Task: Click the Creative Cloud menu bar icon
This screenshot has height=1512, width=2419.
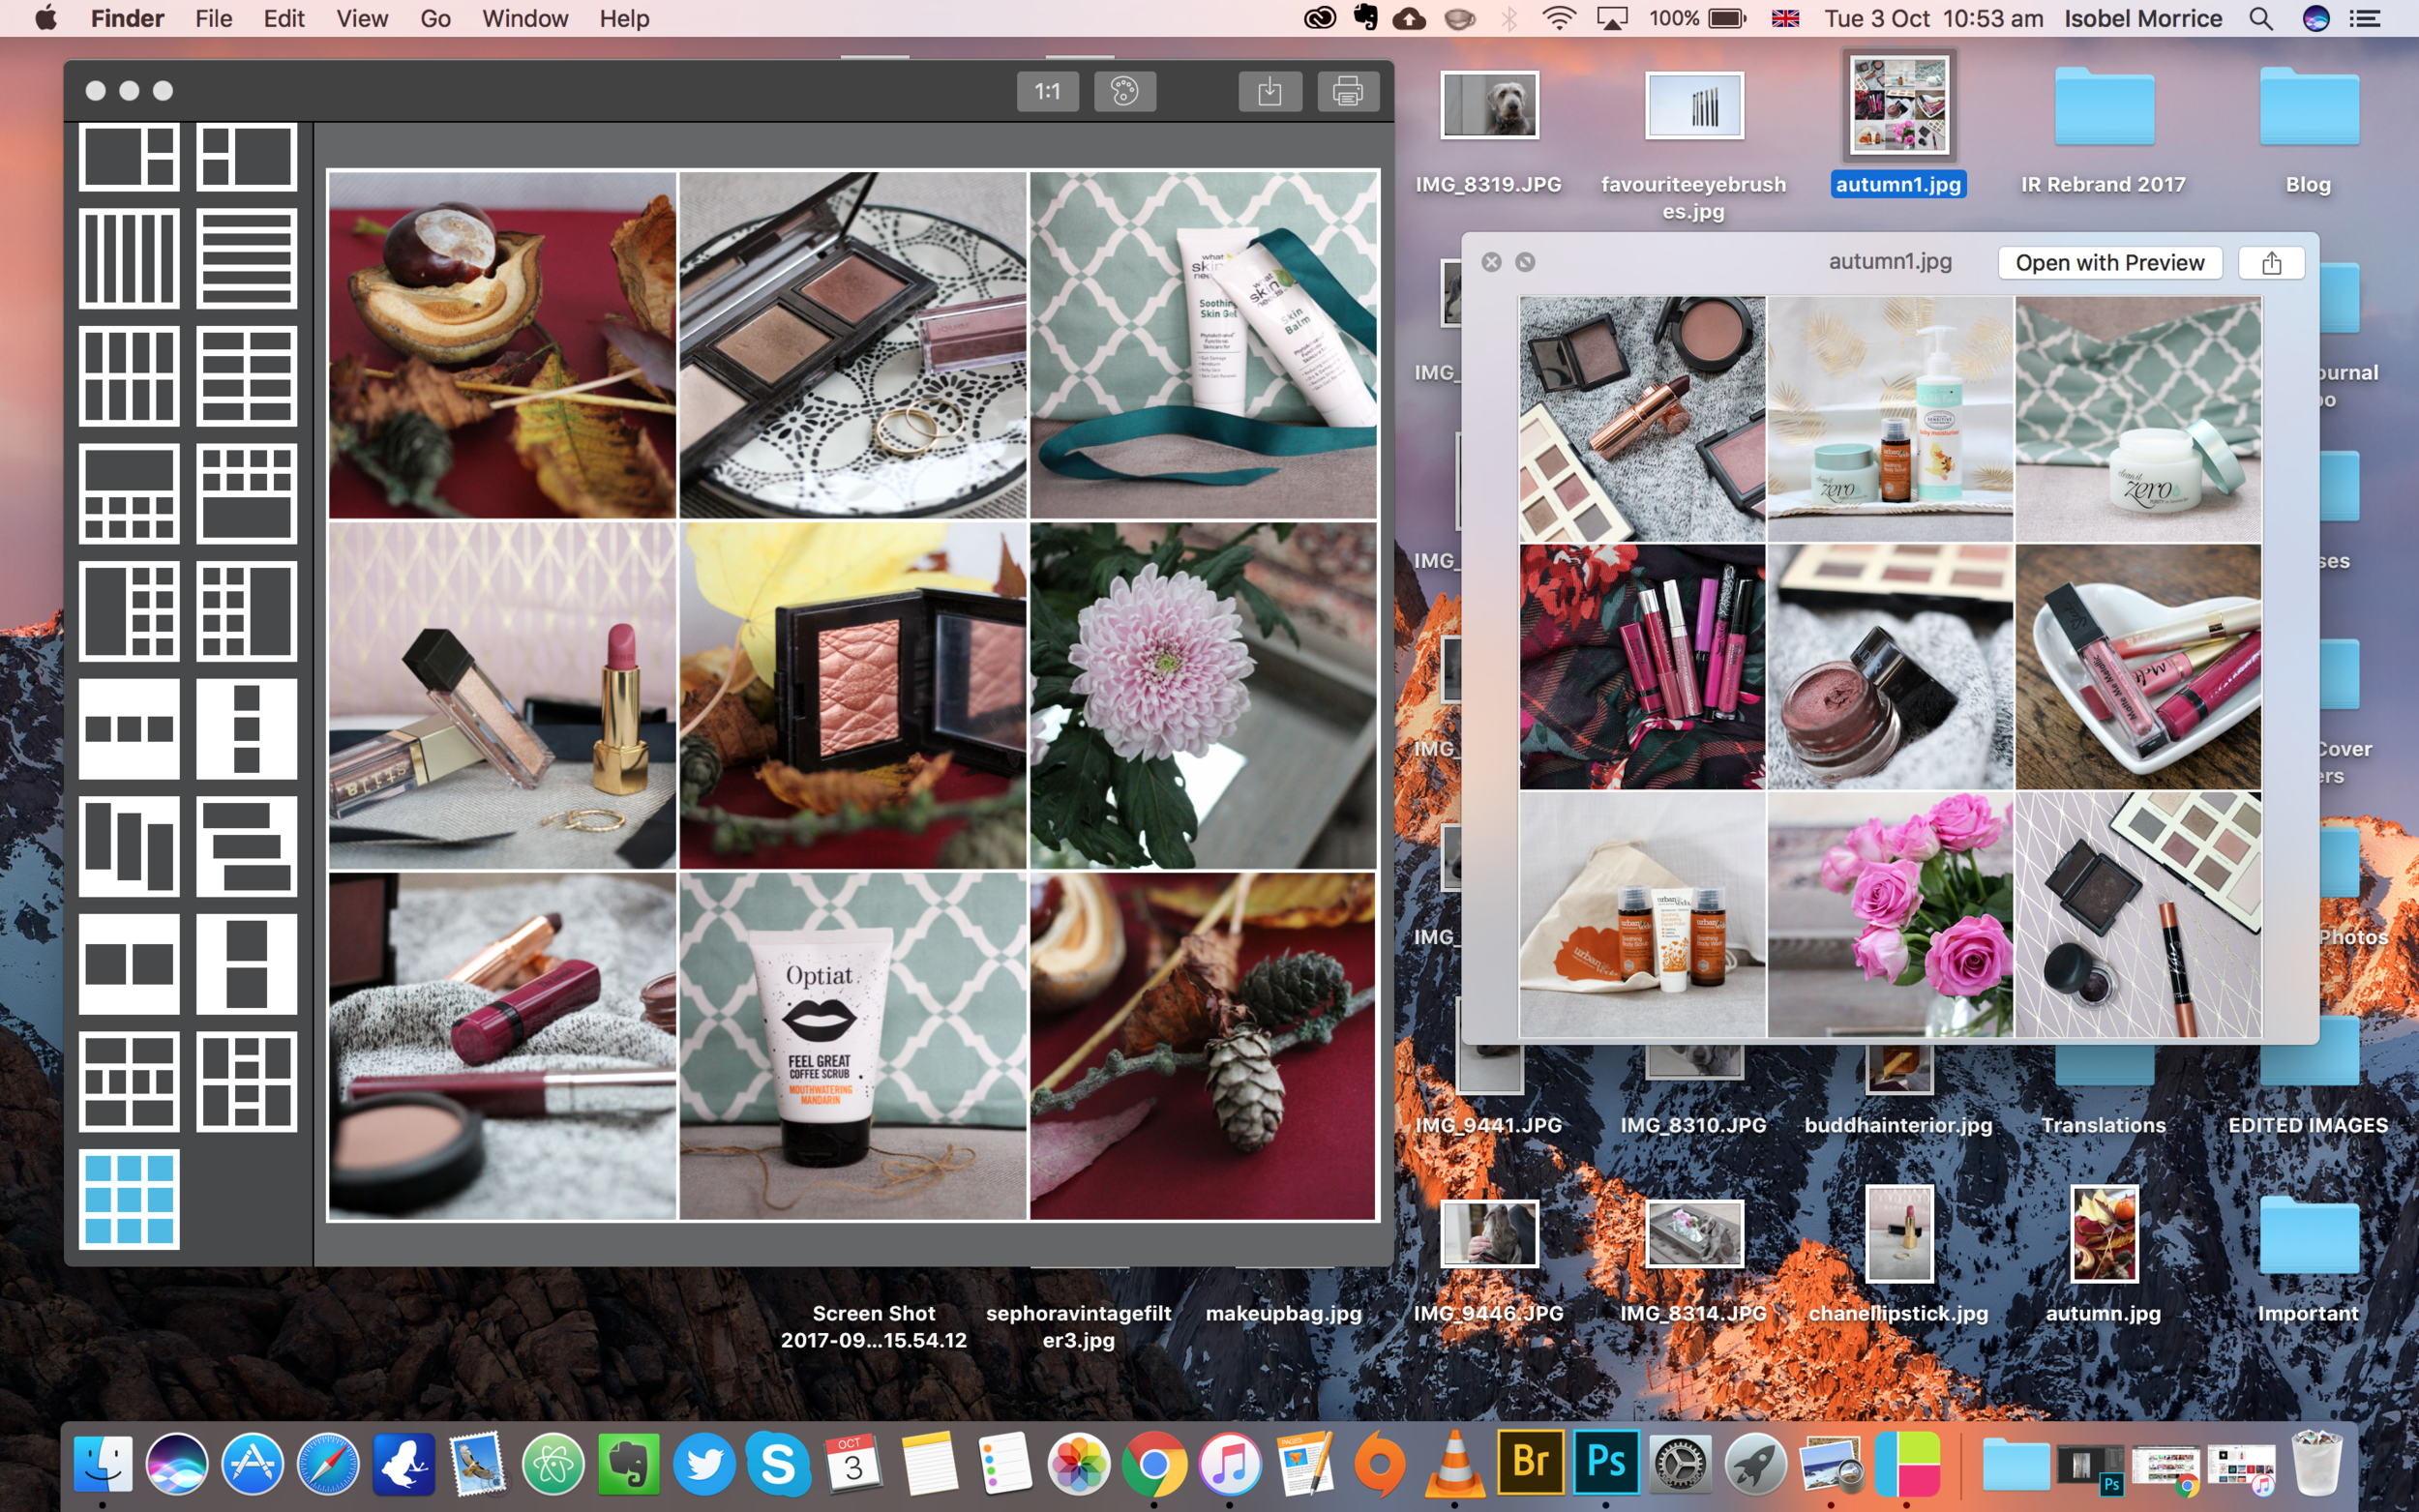Action: (x=1320, y=18)
